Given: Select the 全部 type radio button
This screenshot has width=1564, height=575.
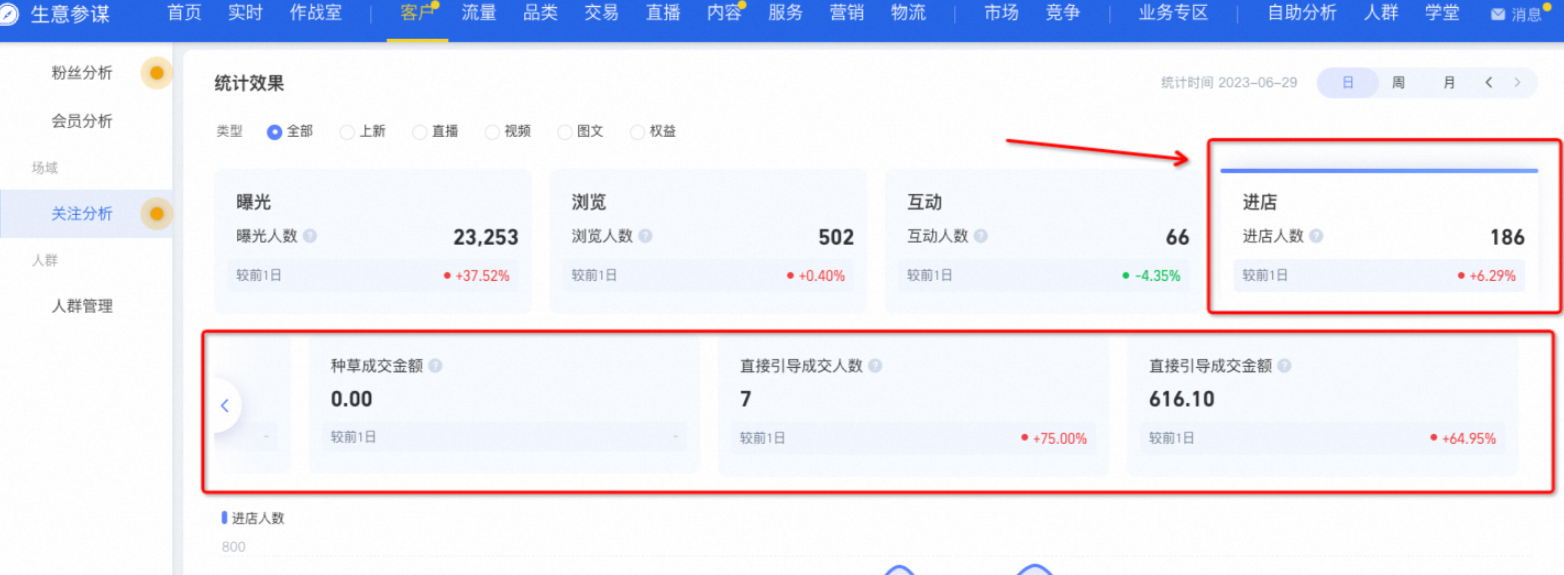Looking at the screenshot, I should click(x=274, y=132).
